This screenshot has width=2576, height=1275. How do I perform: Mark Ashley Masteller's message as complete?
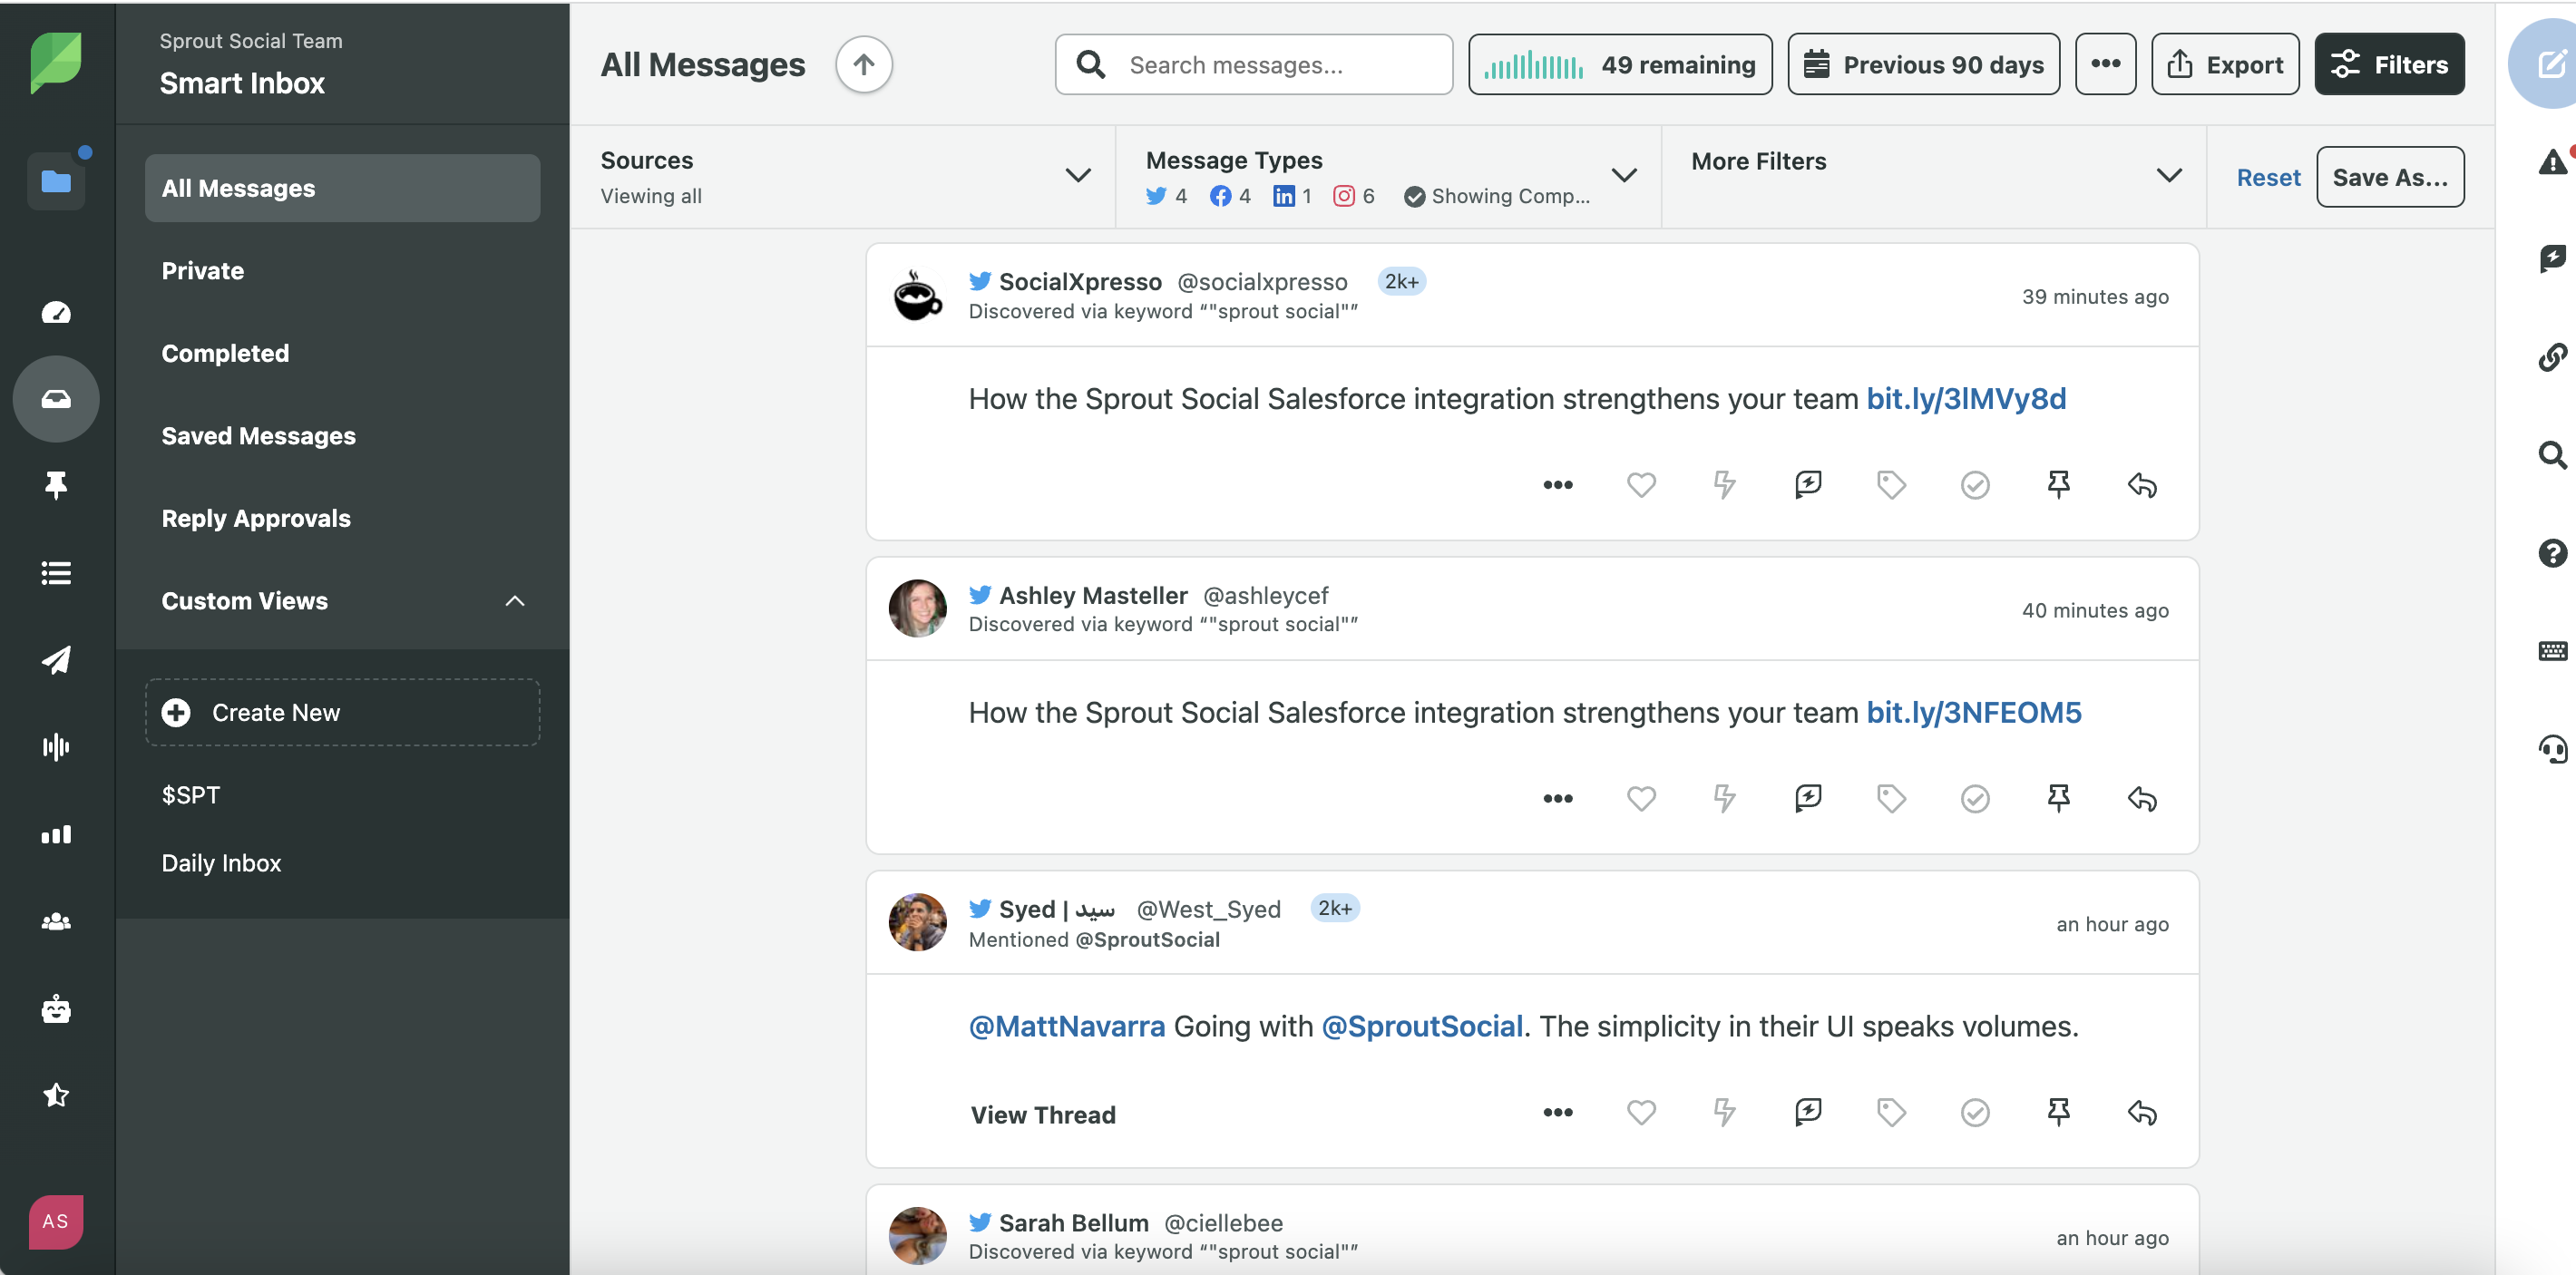[x=1974, y=798]
